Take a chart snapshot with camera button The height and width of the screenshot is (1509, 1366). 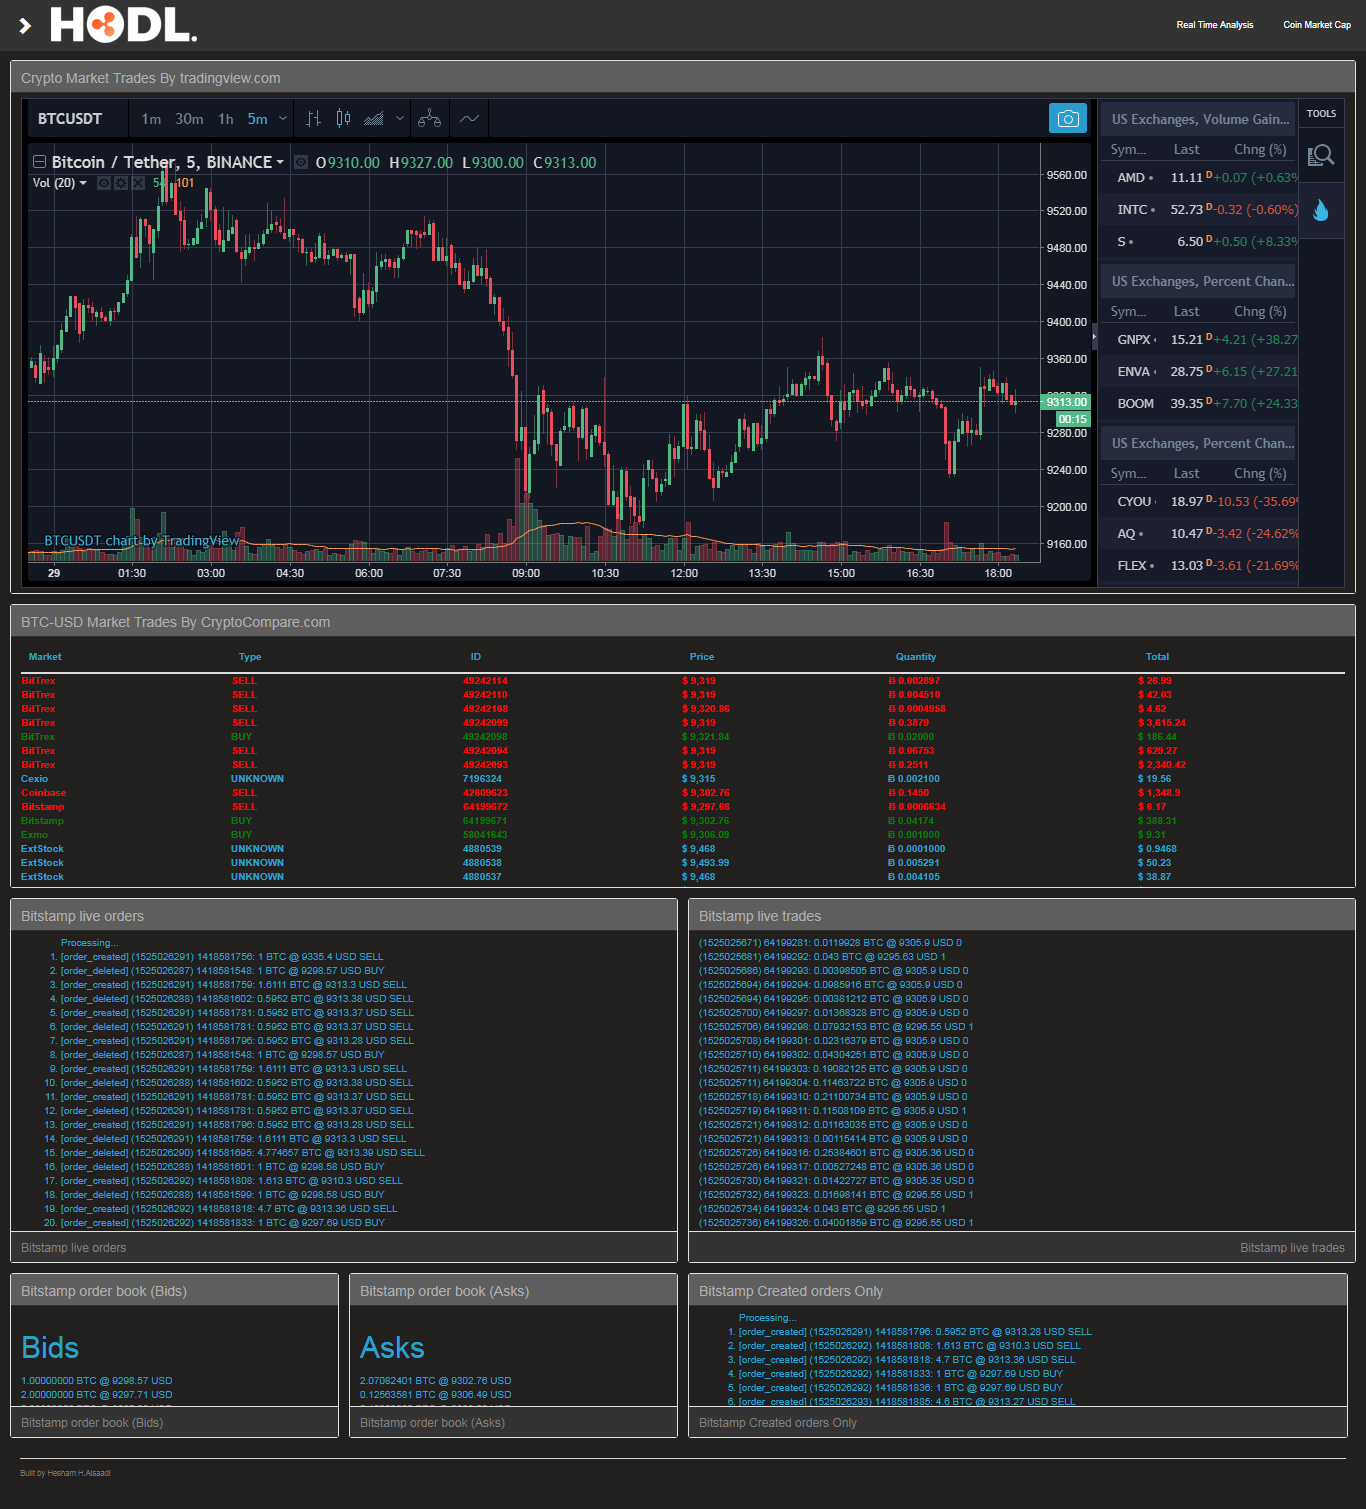point(1068,118)
